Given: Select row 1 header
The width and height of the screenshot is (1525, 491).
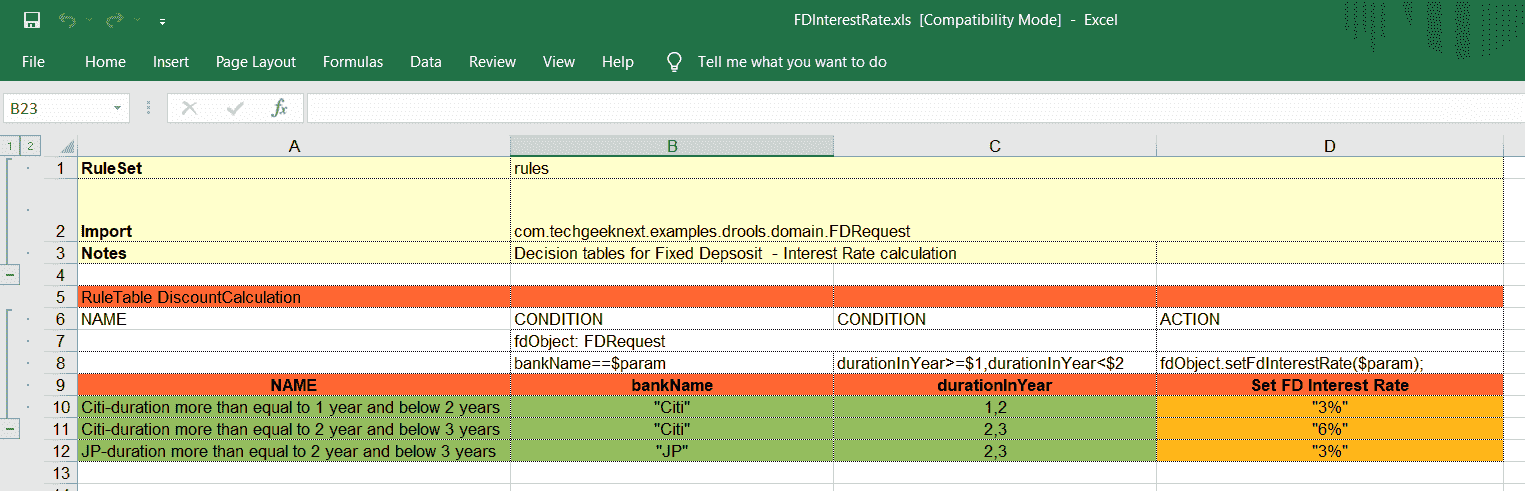Looking at the screenshot, I should (x=61, y=169).
